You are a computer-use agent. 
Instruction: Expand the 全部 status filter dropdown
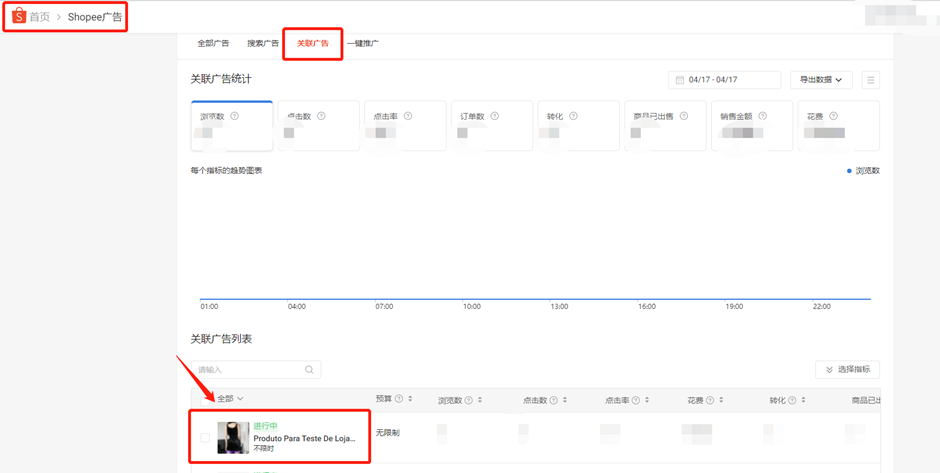[x=230, y=398]
